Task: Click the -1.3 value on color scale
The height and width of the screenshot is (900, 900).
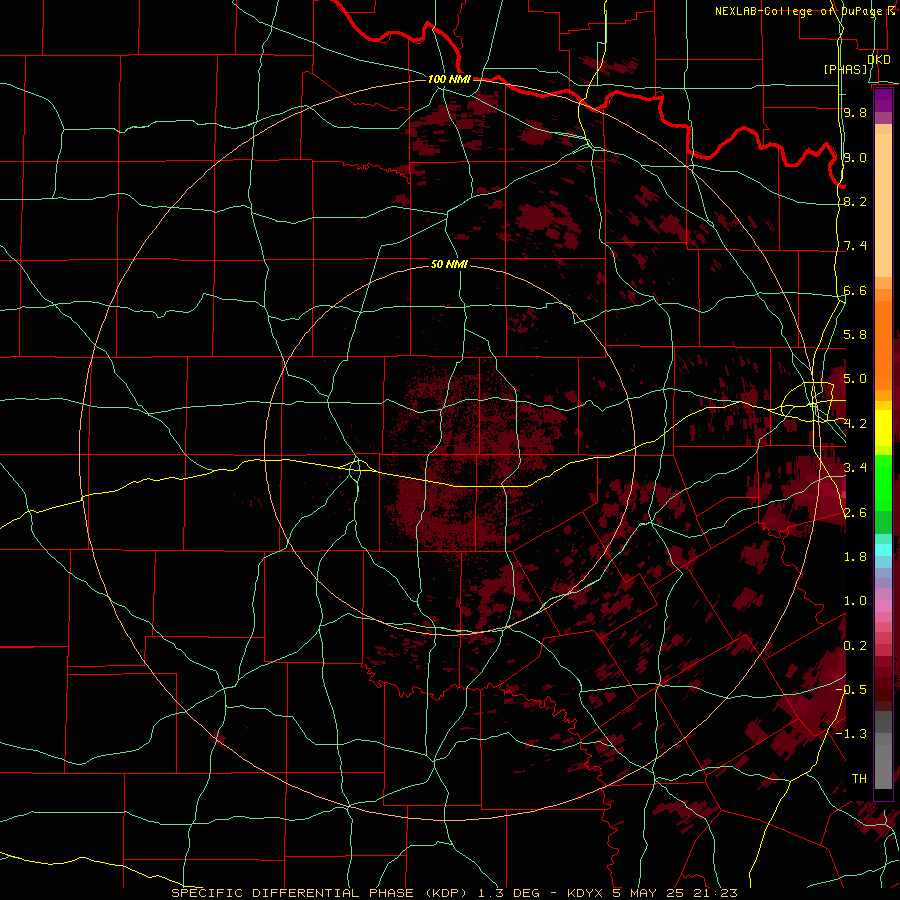Action: click(851, 734)
